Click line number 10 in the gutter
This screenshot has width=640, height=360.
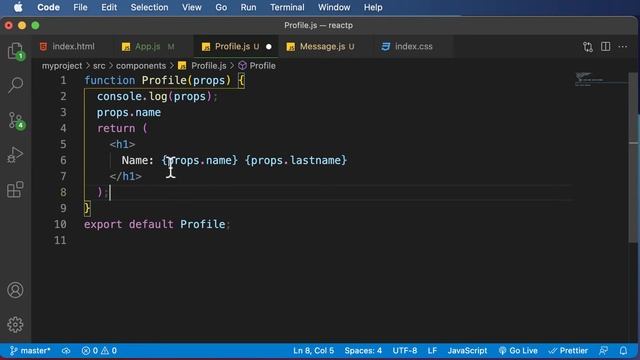coord(60,224)
